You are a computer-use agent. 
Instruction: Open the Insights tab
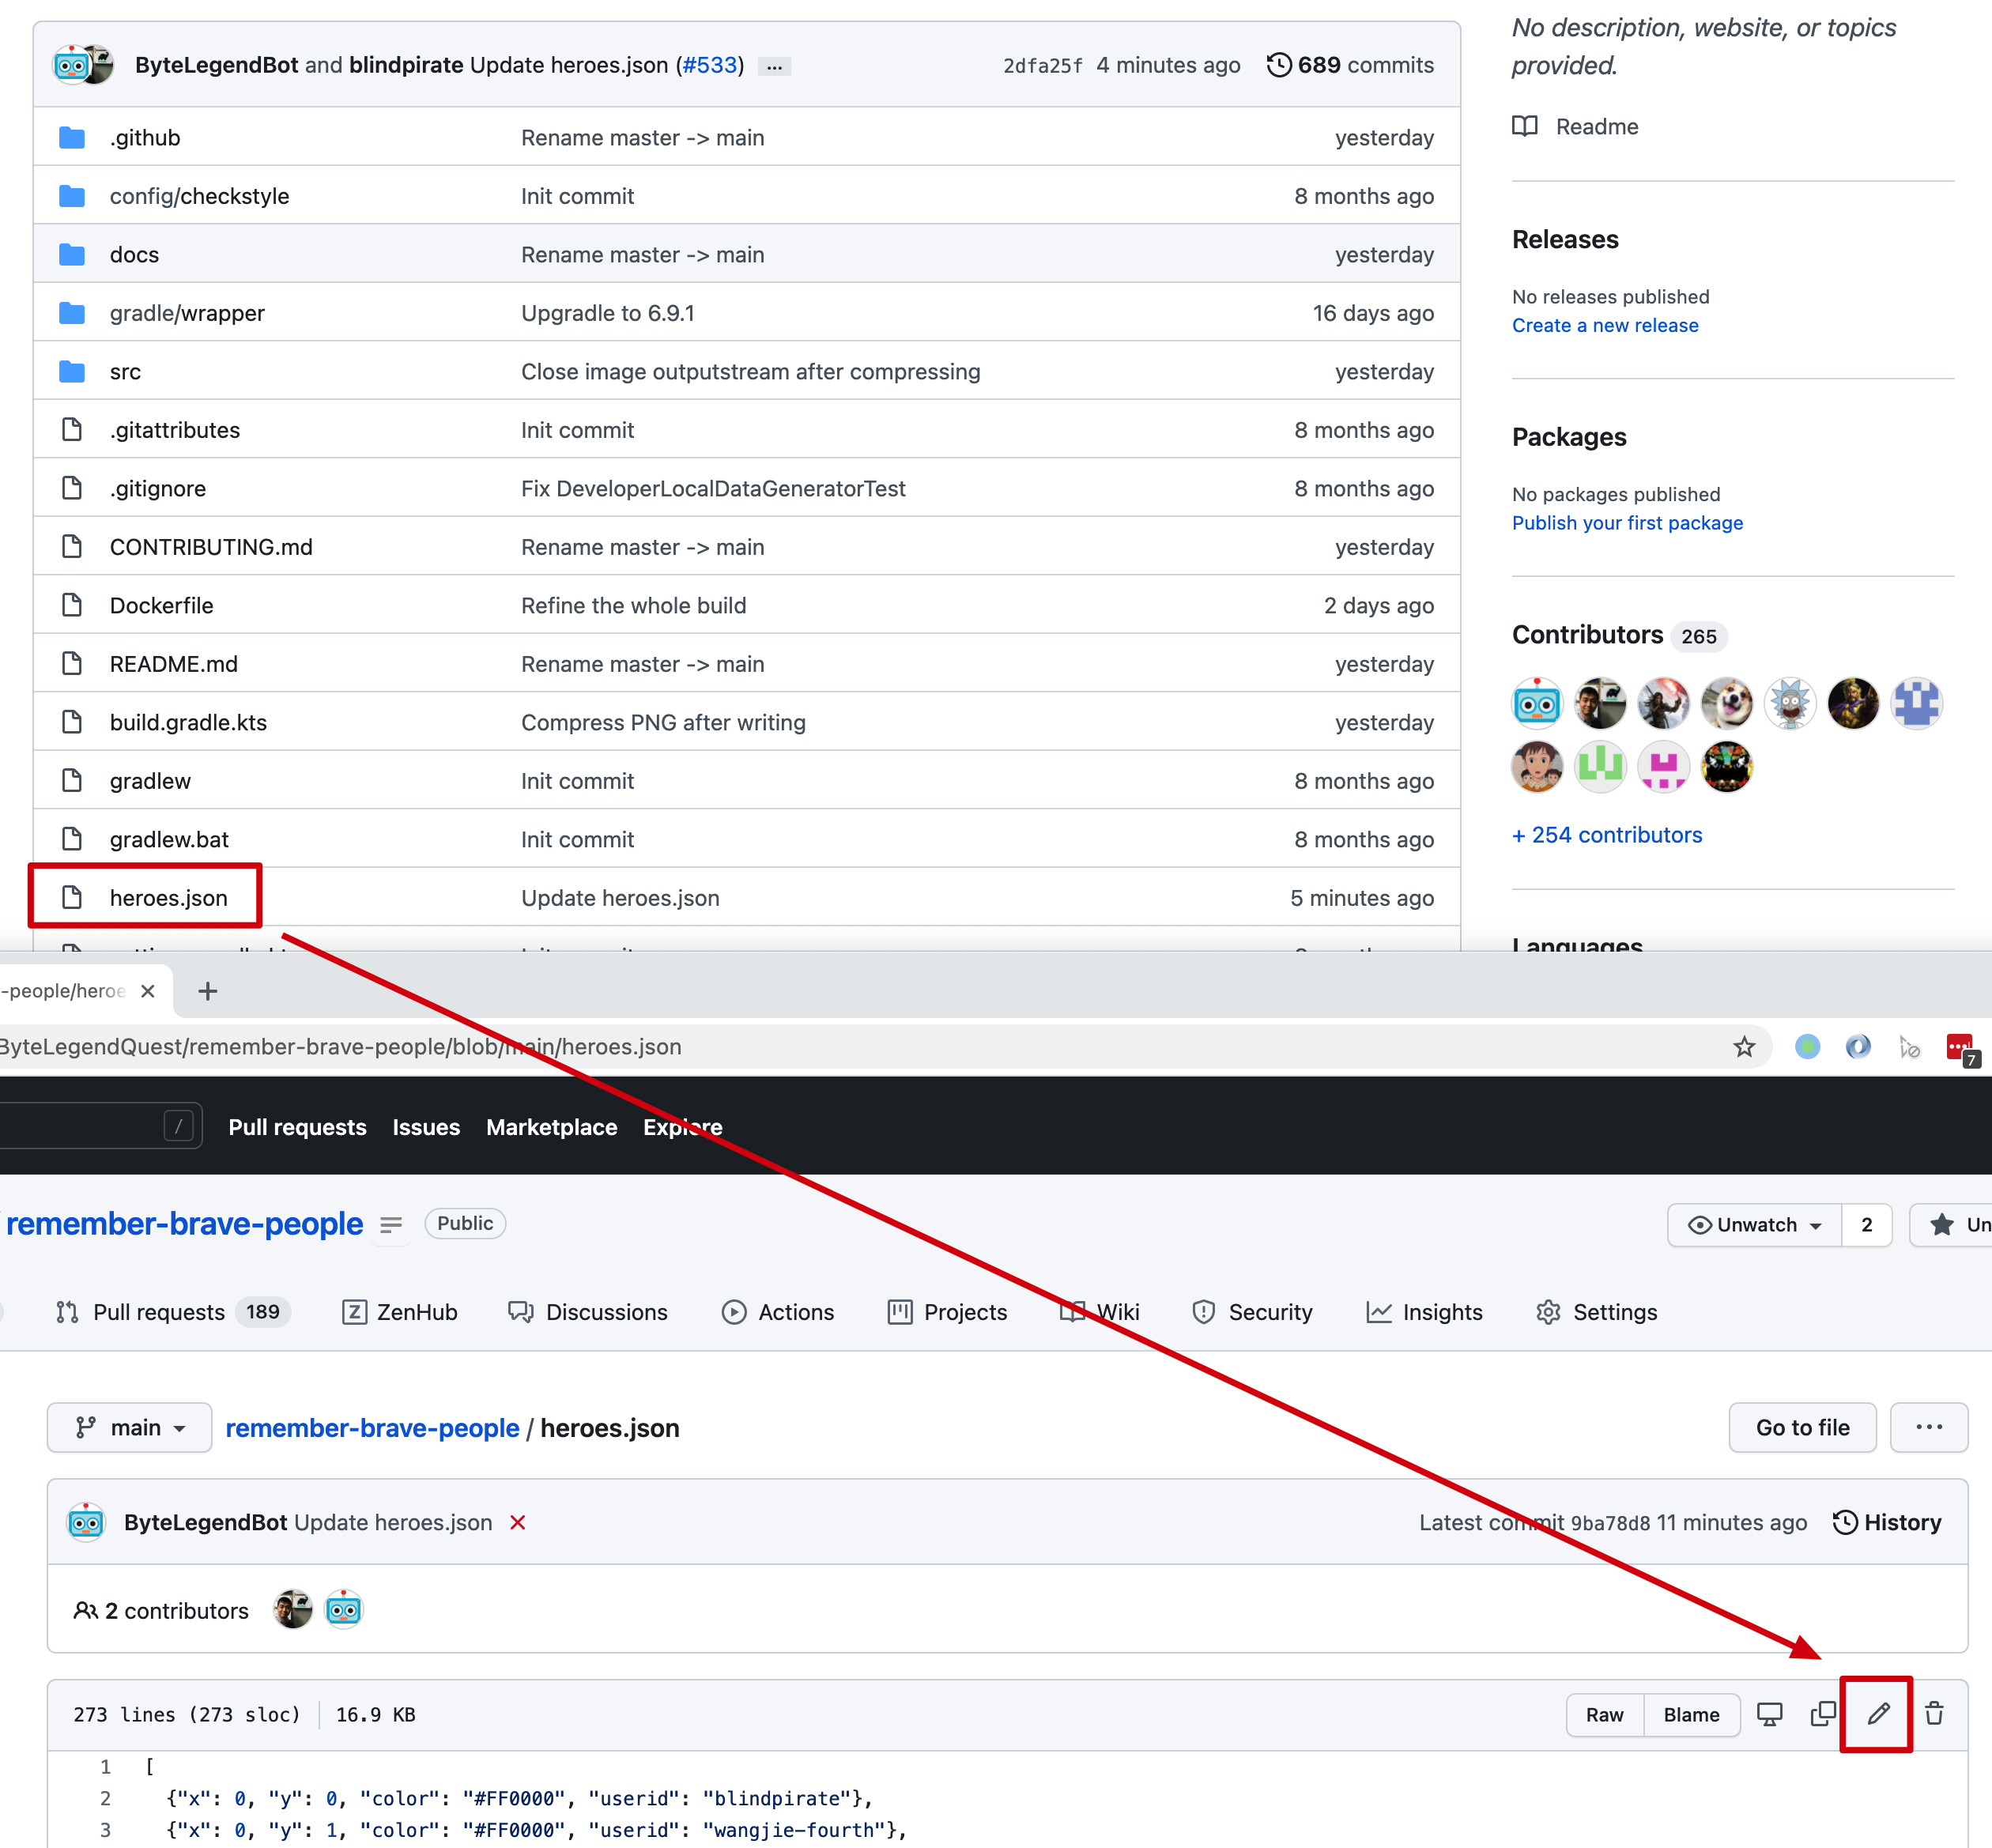click(x=1424, y=1312)
